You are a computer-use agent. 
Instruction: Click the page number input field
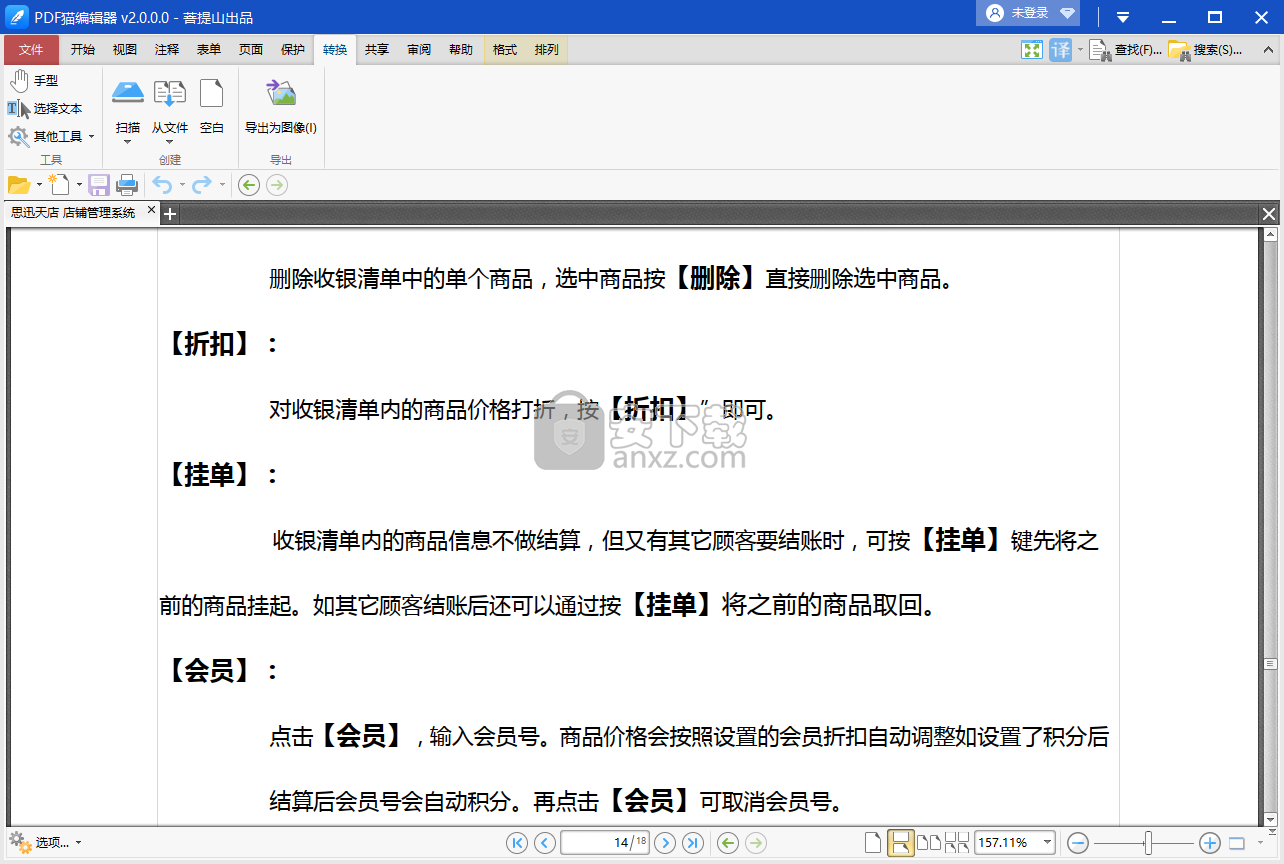(x=605, y=843)
